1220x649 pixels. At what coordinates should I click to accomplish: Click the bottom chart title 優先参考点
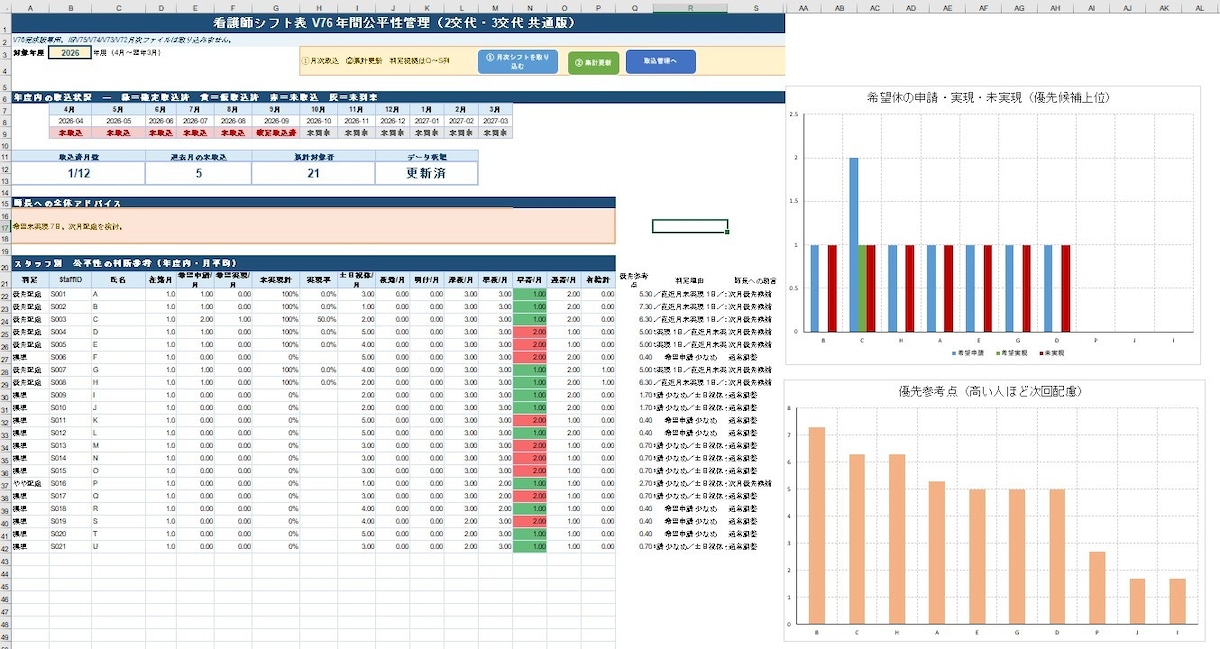click(989, 391)
